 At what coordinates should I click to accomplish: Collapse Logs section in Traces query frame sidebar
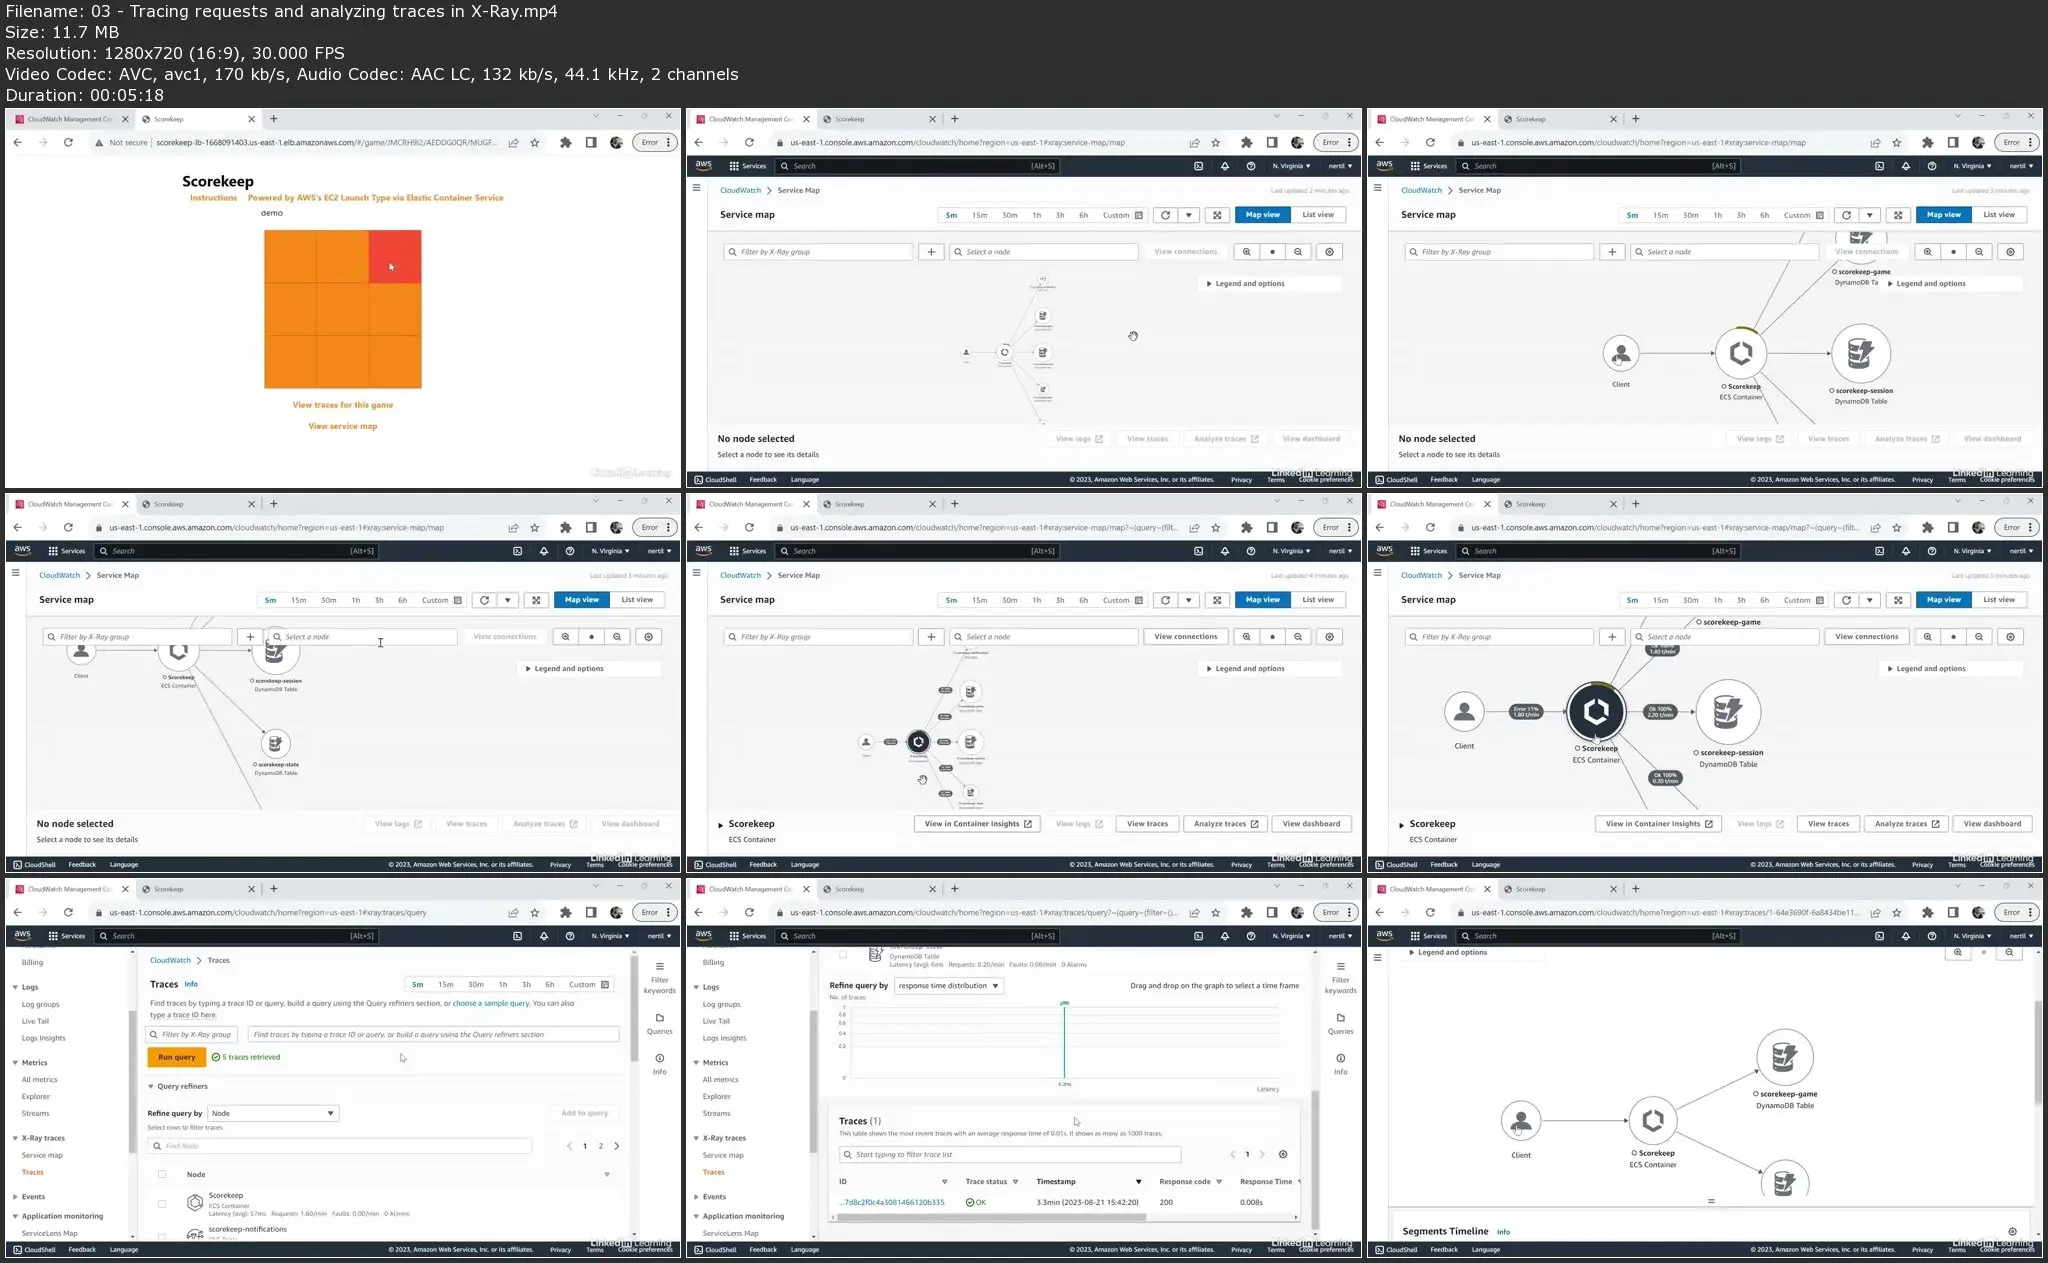click(16, 988)
